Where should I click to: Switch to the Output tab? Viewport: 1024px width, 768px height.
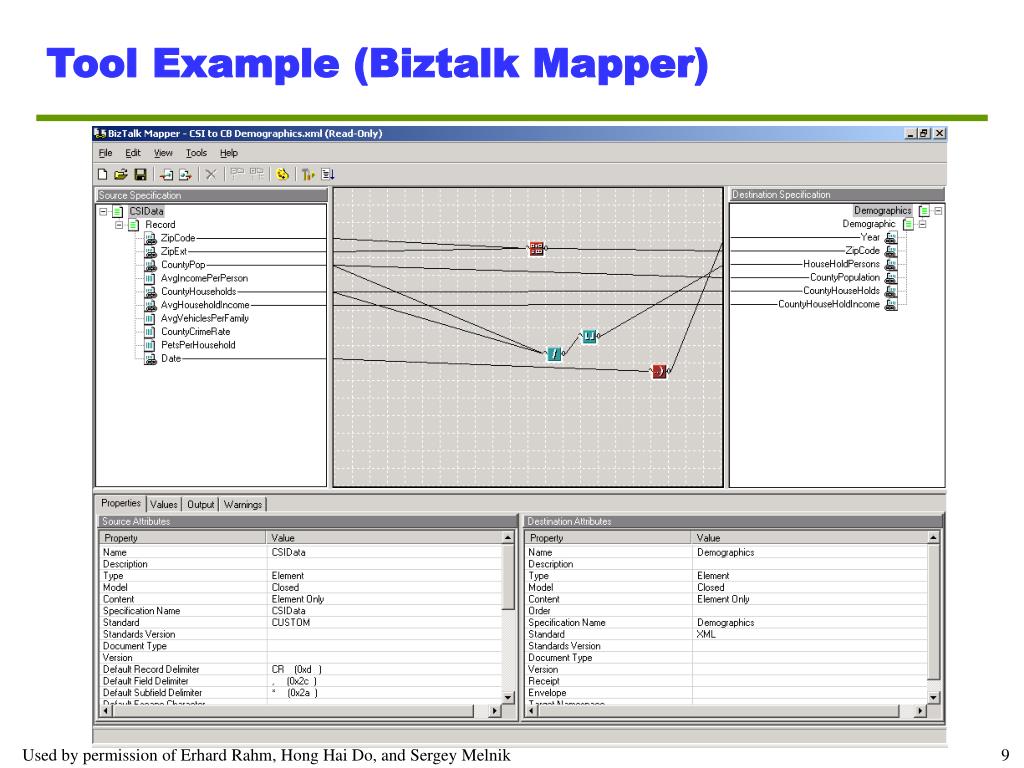tap(200, 504)
